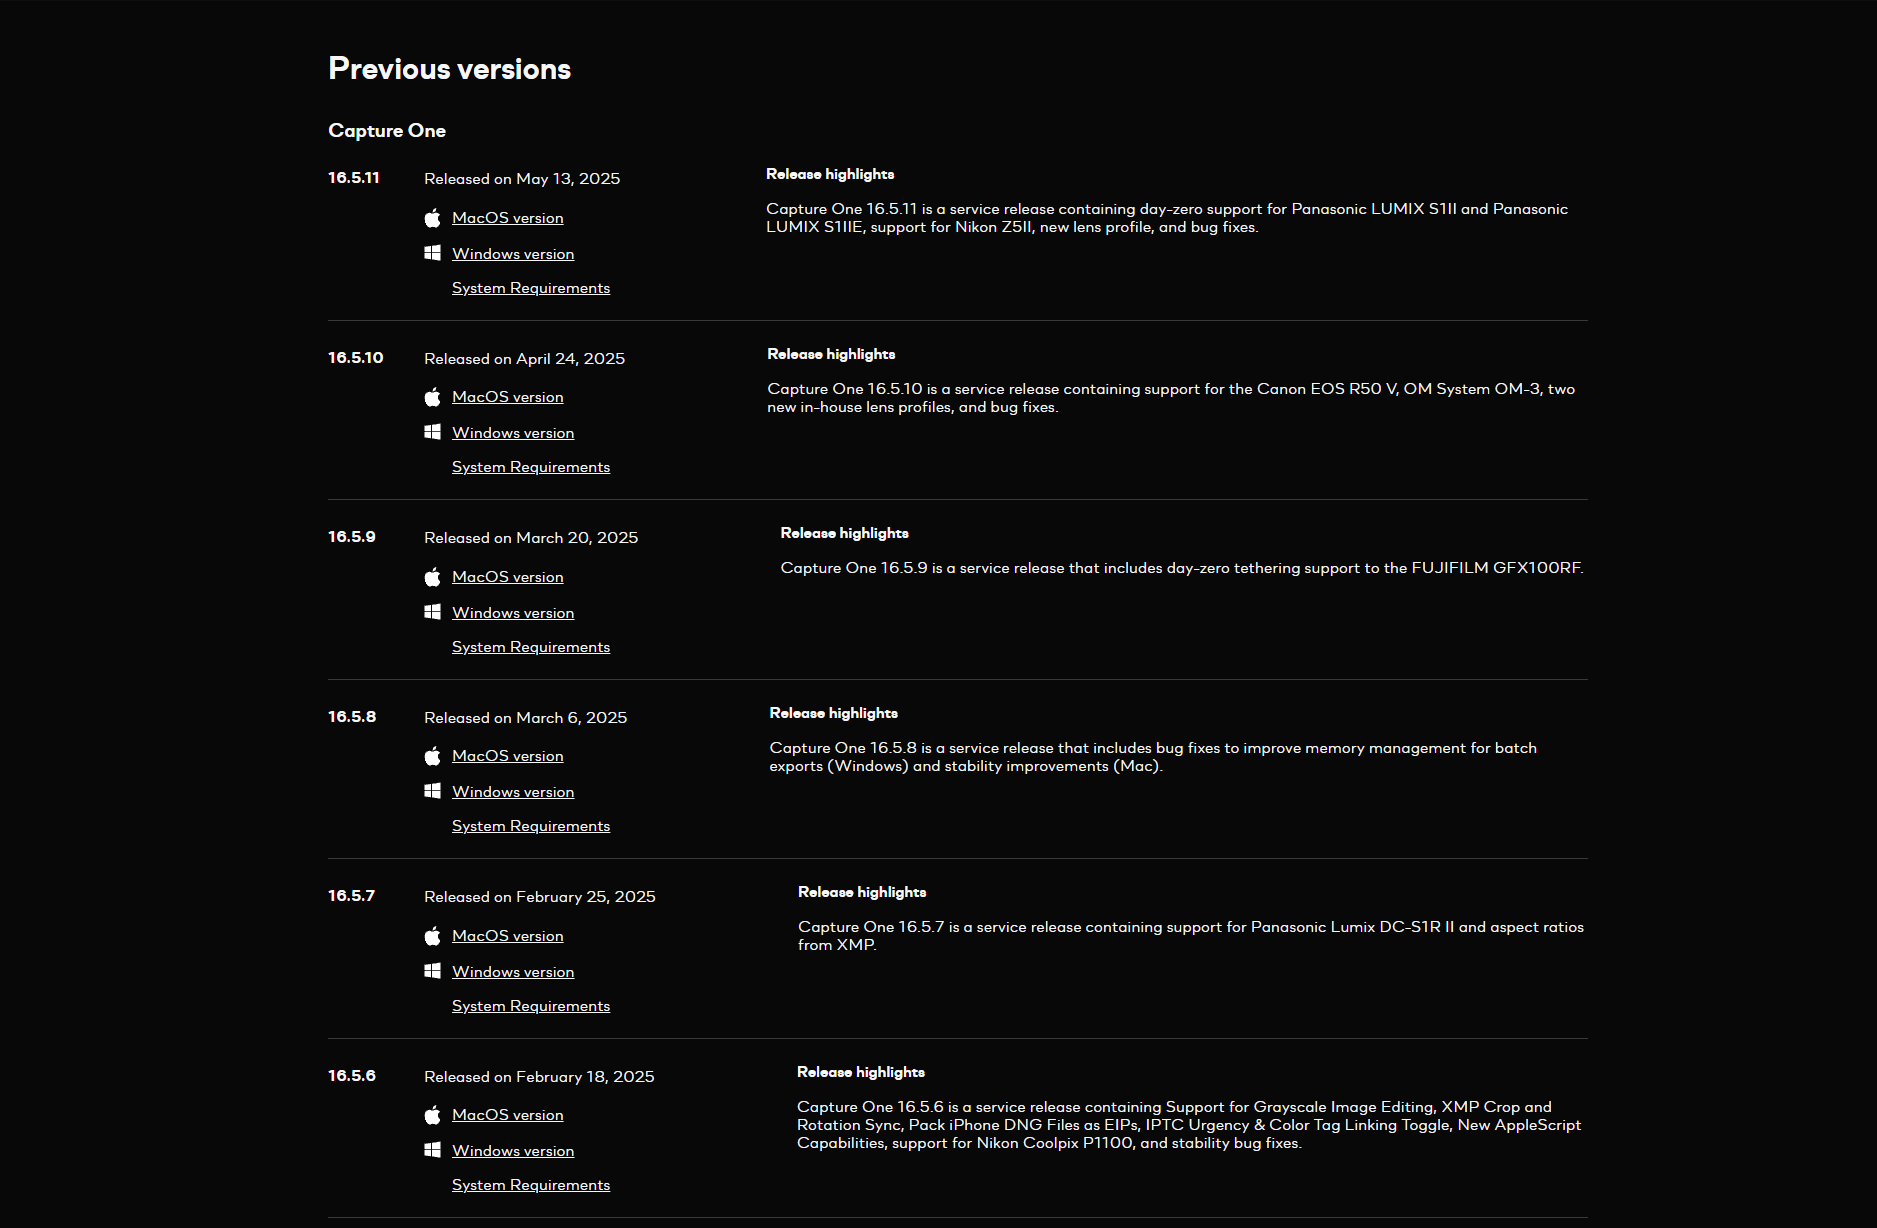Download the Windows version of 16.5.6
The image size is (1877, 1228).
tap(513, 1151)
